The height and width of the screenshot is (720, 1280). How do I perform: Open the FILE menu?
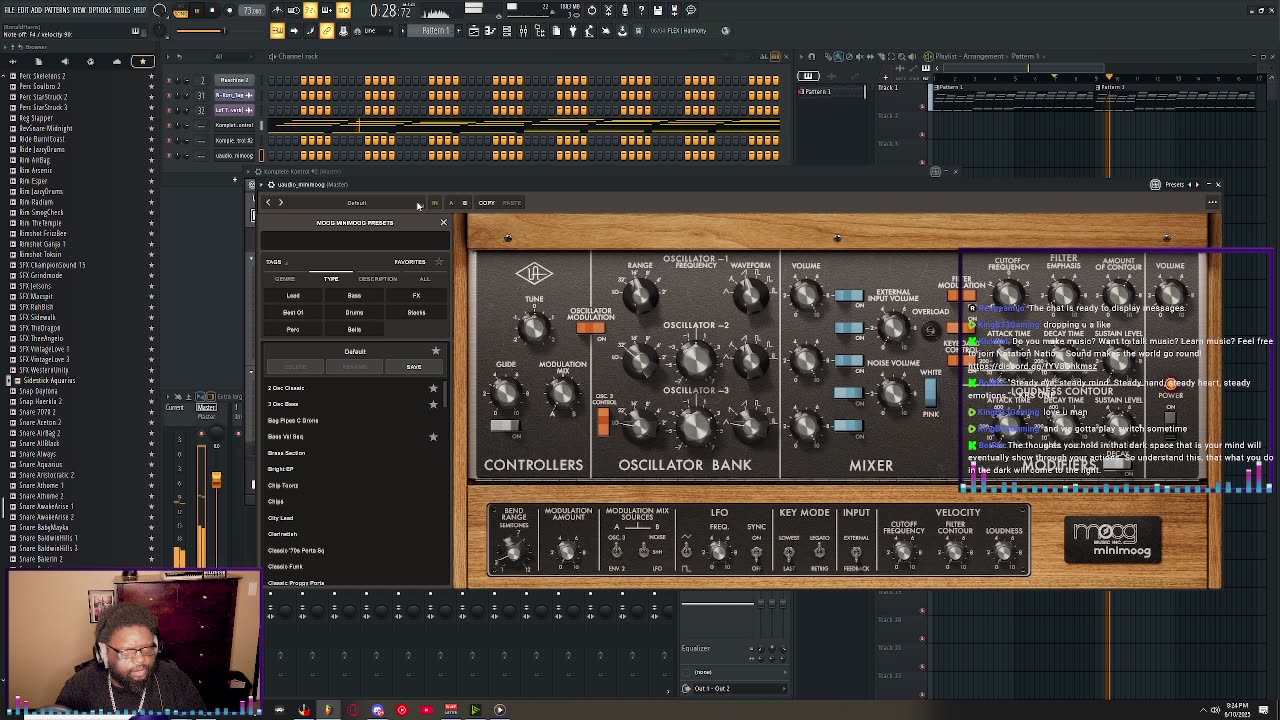tap(9, 10)
